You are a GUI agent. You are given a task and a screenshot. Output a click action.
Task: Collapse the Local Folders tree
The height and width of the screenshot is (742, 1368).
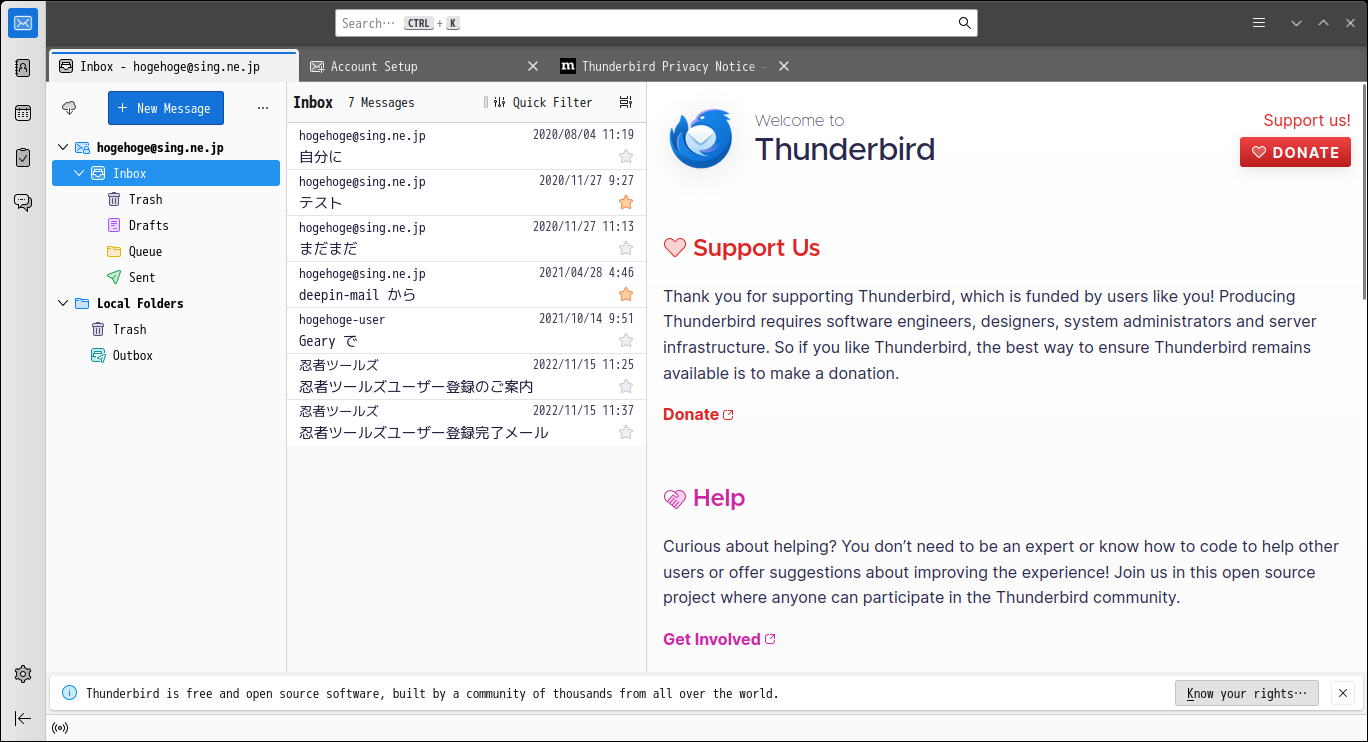pos(63,303)
